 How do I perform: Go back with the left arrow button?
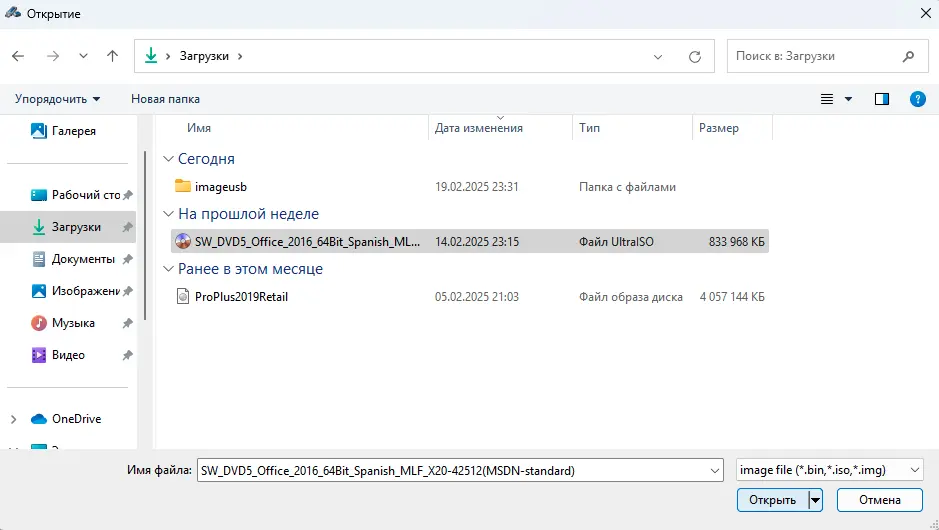click(18, 56)
